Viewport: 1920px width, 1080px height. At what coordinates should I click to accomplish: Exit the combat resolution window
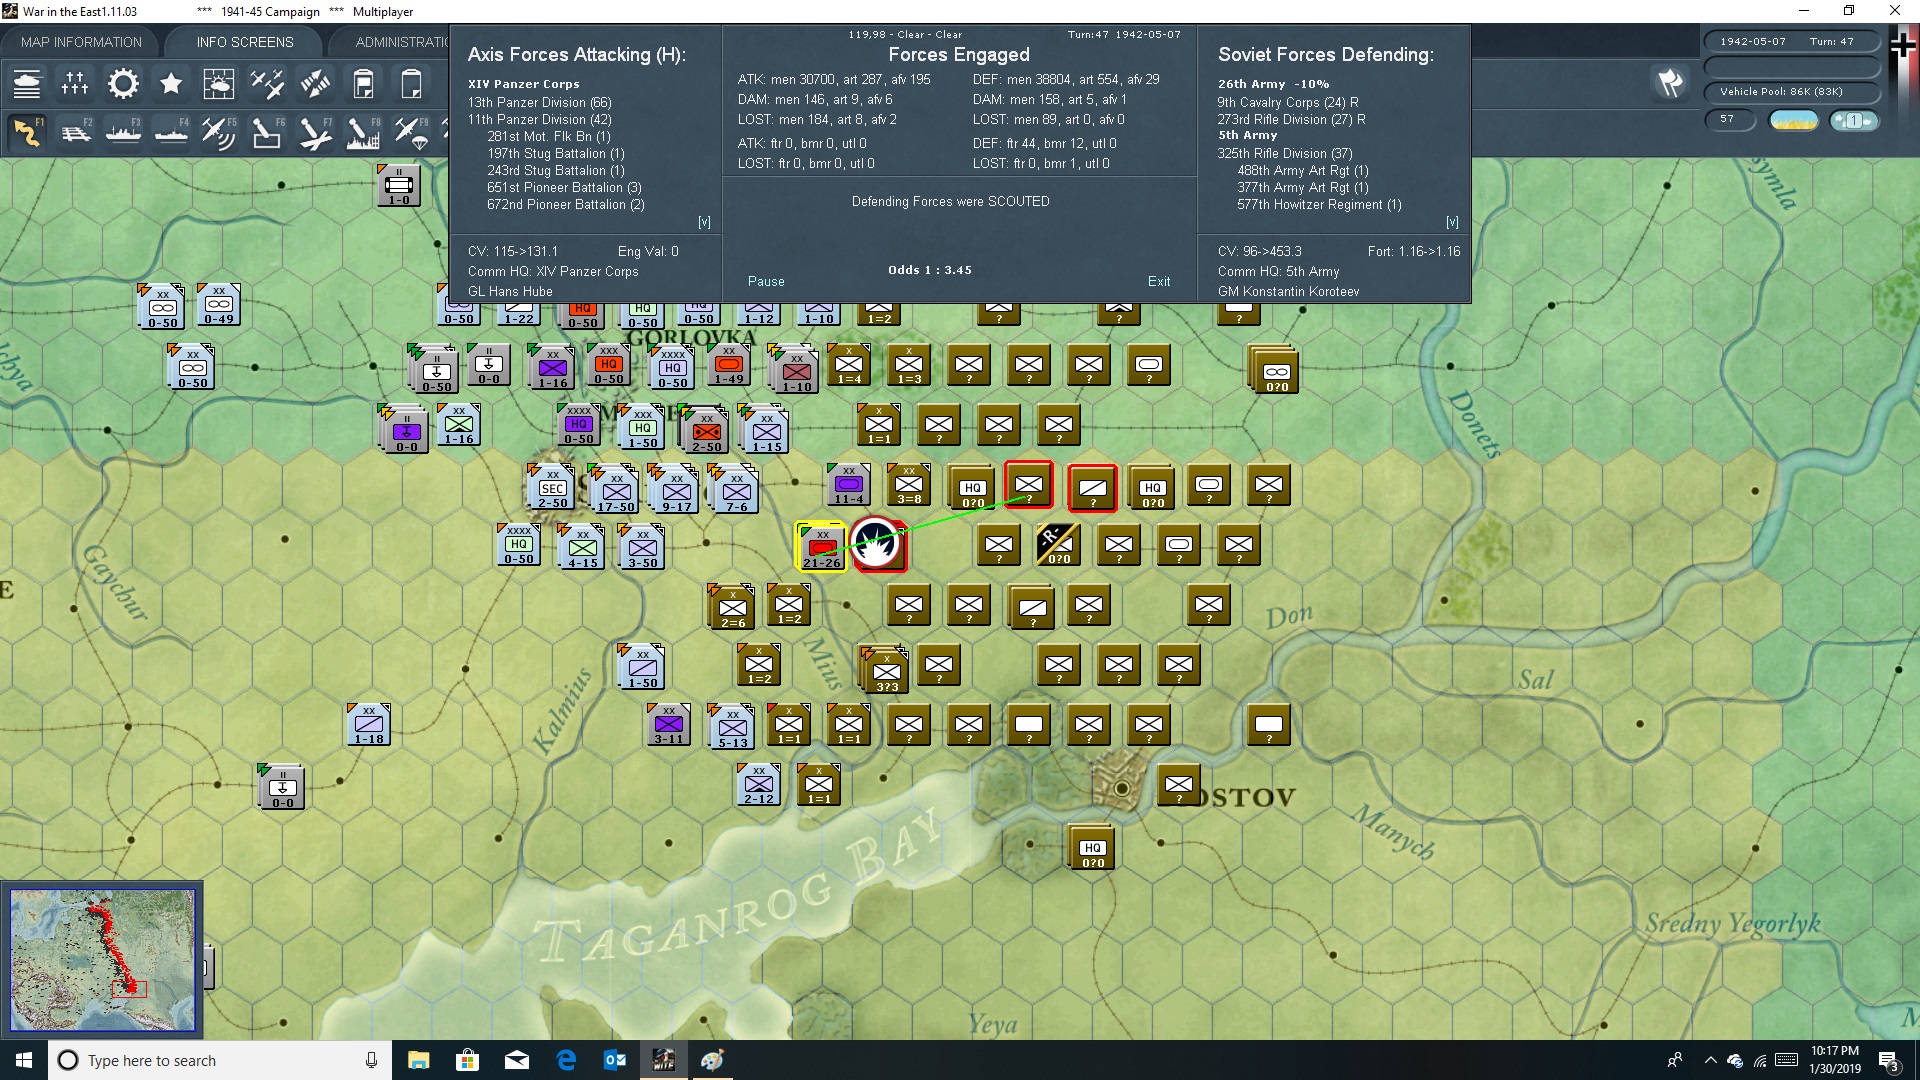click(x=1159, y=281)
